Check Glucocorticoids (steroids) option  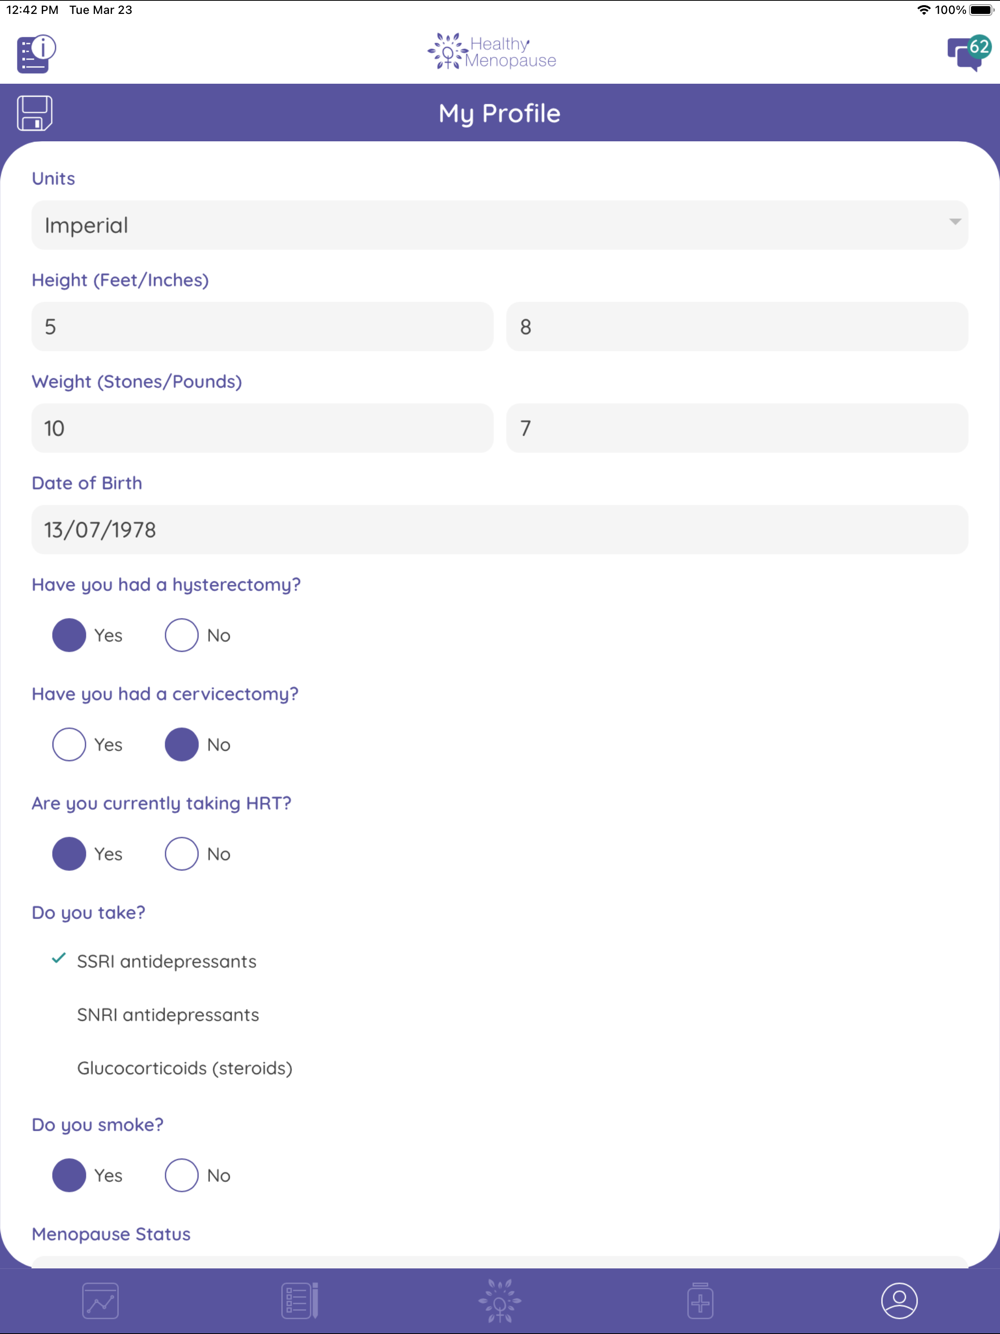click(184, 1068)
